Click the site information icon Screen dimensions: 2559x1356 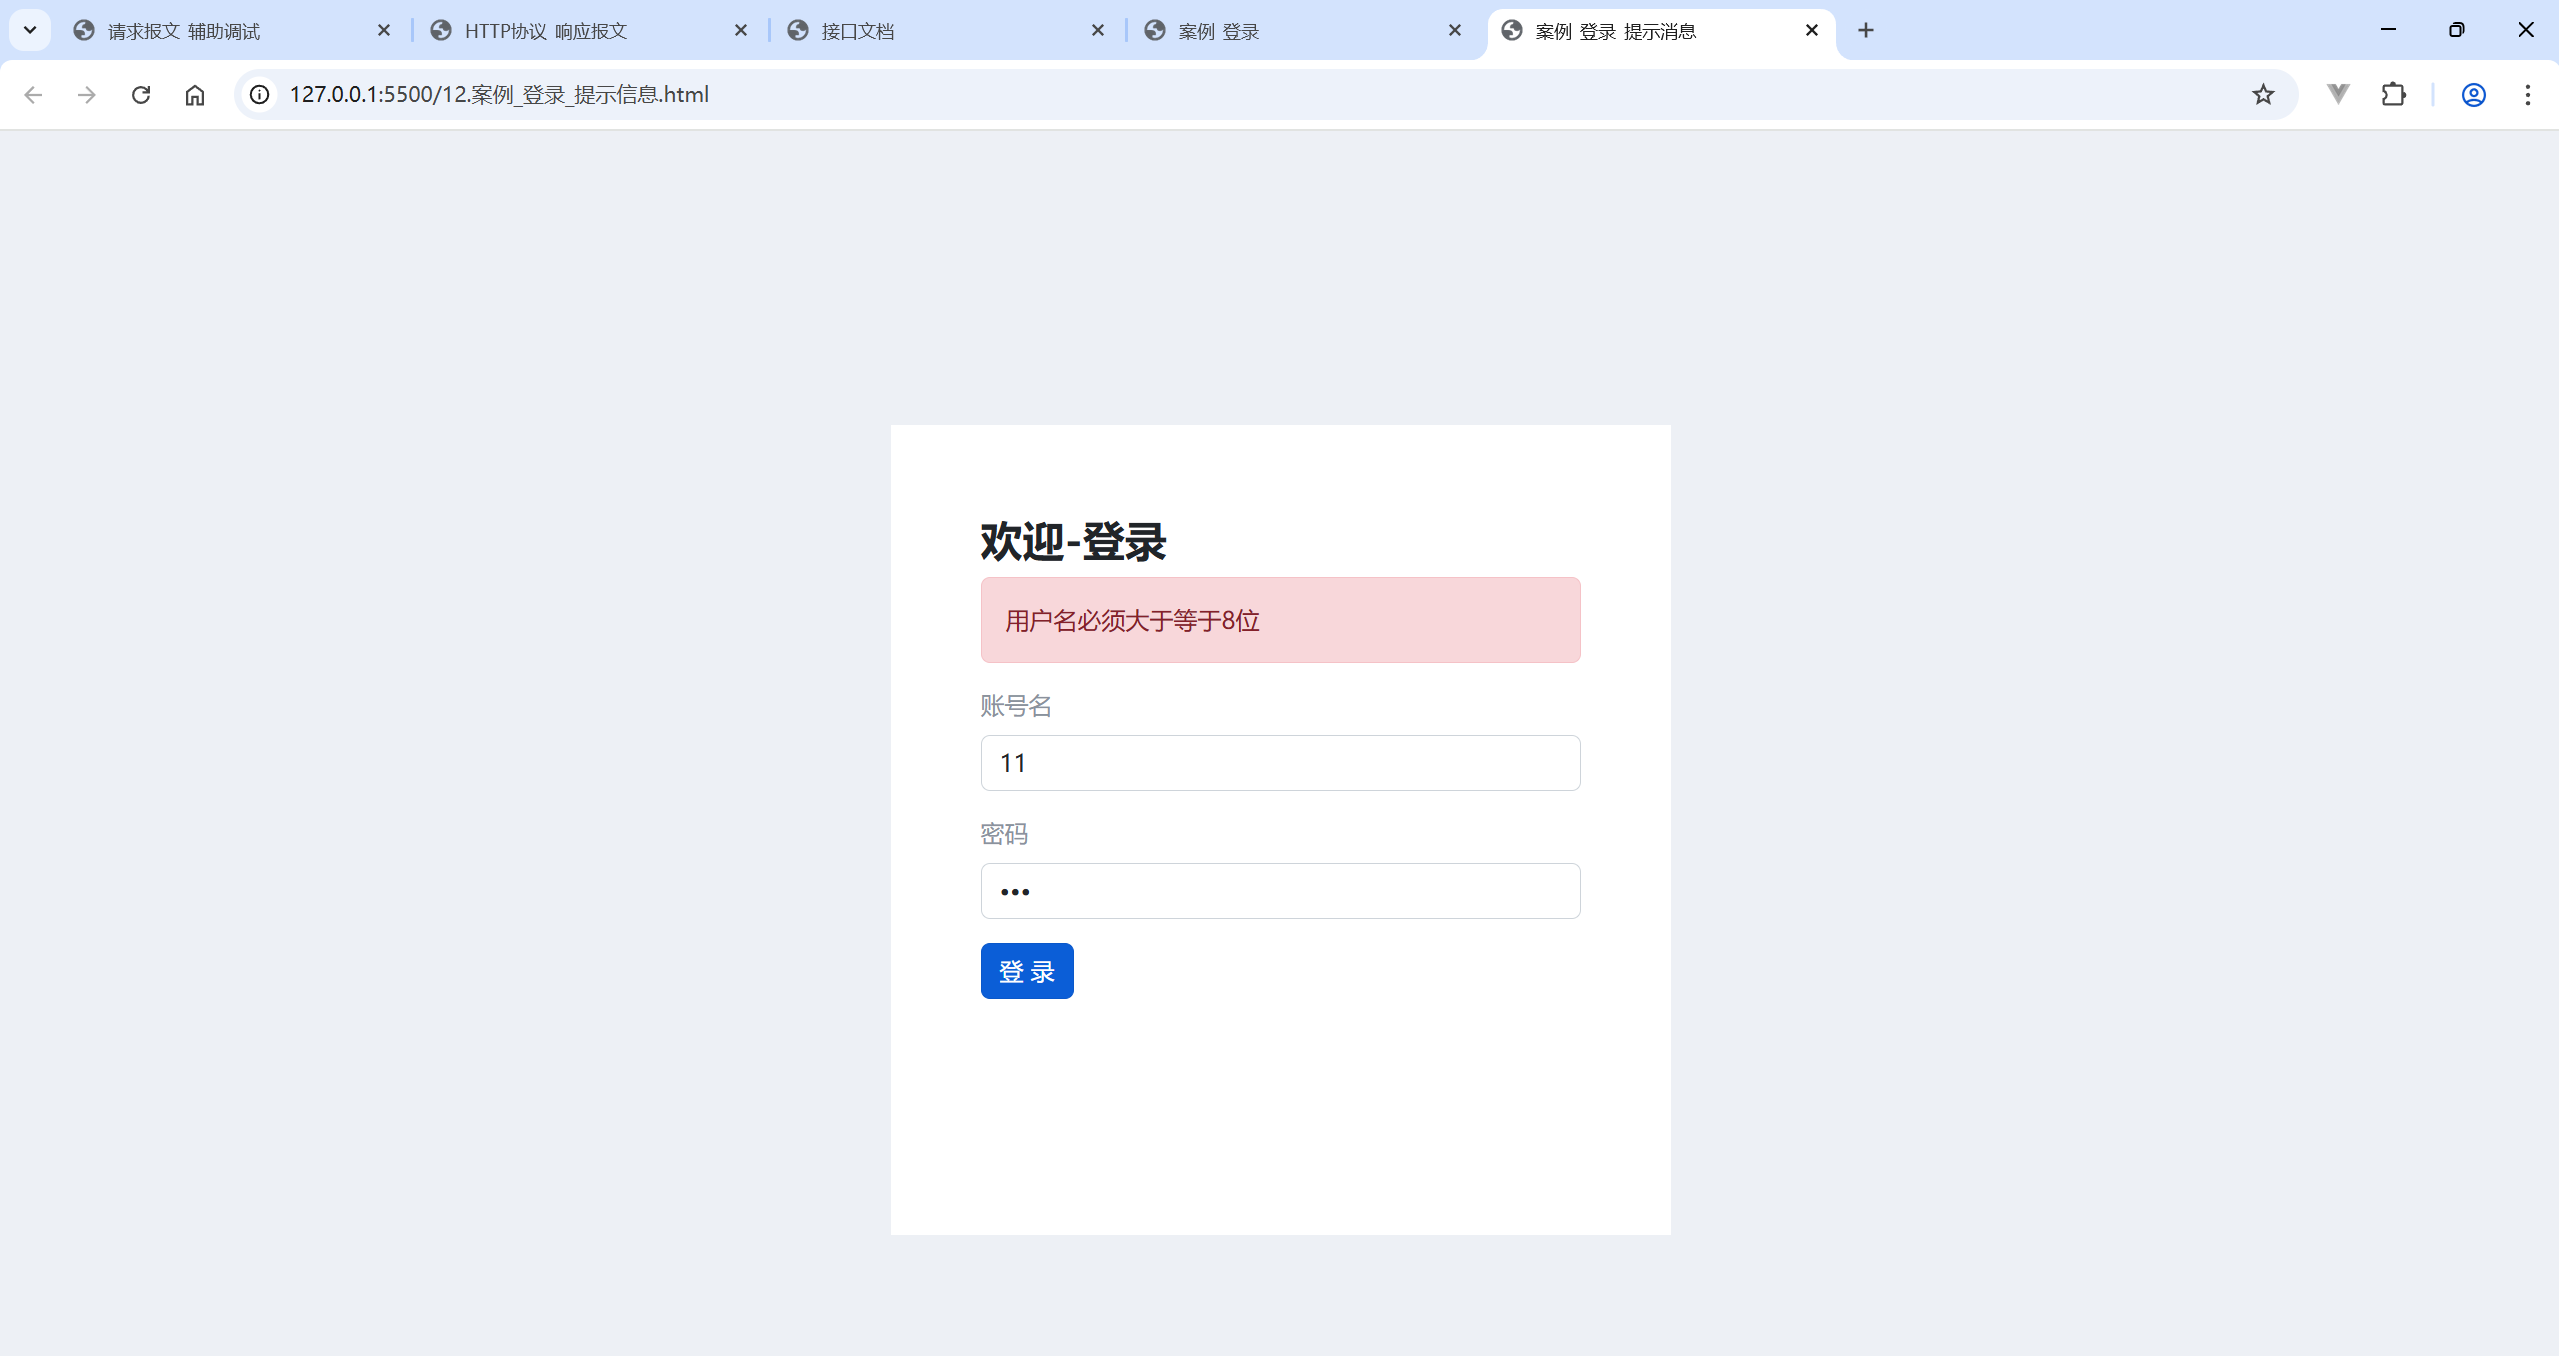[260, 94]
